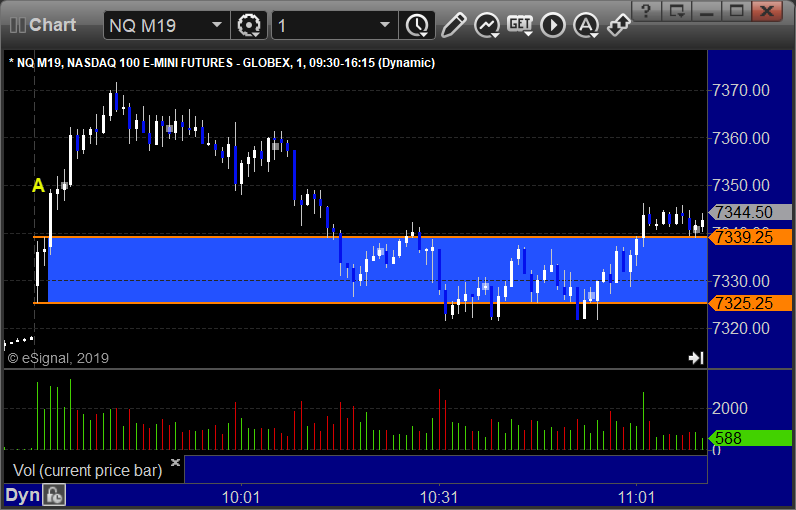Click the 7350.00 price axis label
This screenshot has width=796, height=510.
tap(741, 185)
